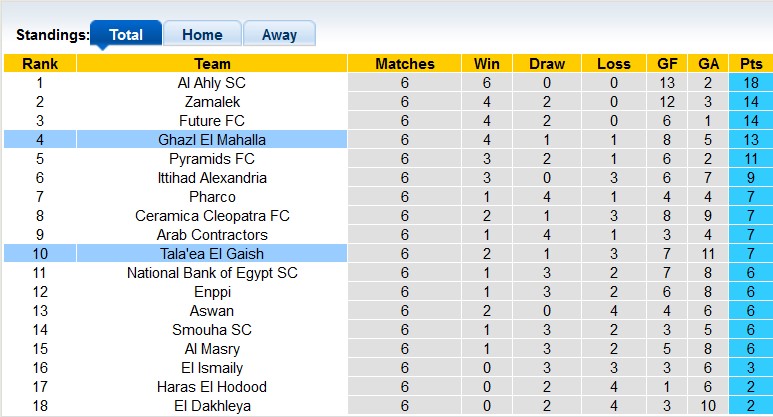Image resolution: width=773 pixels, height=417 pixels.
Task: Select the Away standings tab
Action: [279, 34]
